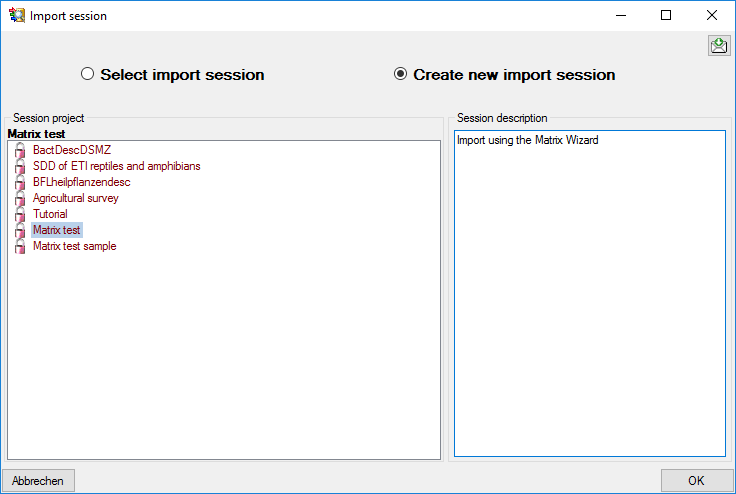
Task: Select the Matrix test sample project
Action: 75,246
